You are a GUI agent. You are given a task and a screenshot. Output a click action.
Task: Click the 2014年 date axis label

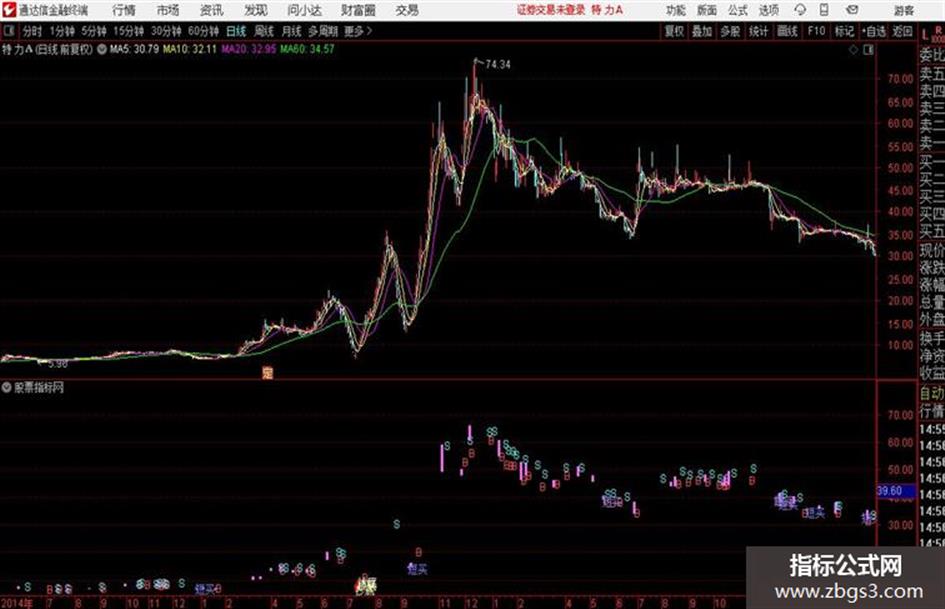click(16, 603)
